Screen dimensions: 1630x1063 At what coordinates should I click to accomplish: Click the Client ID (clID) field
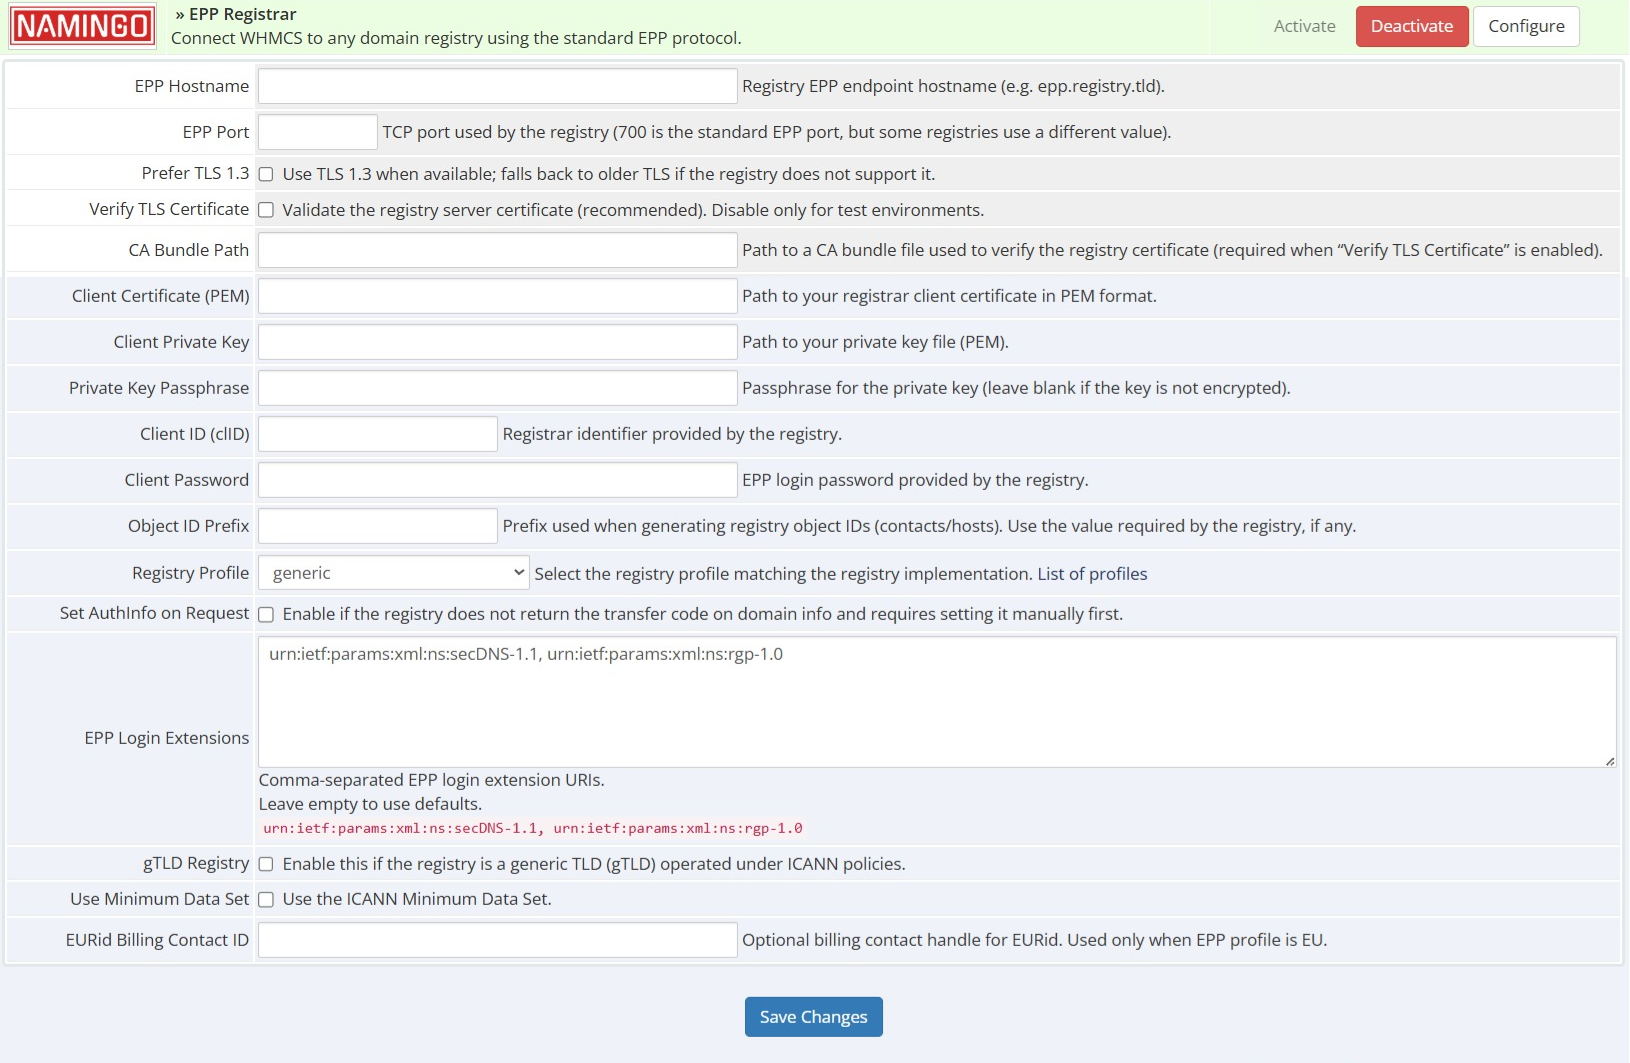coord(377,434)
